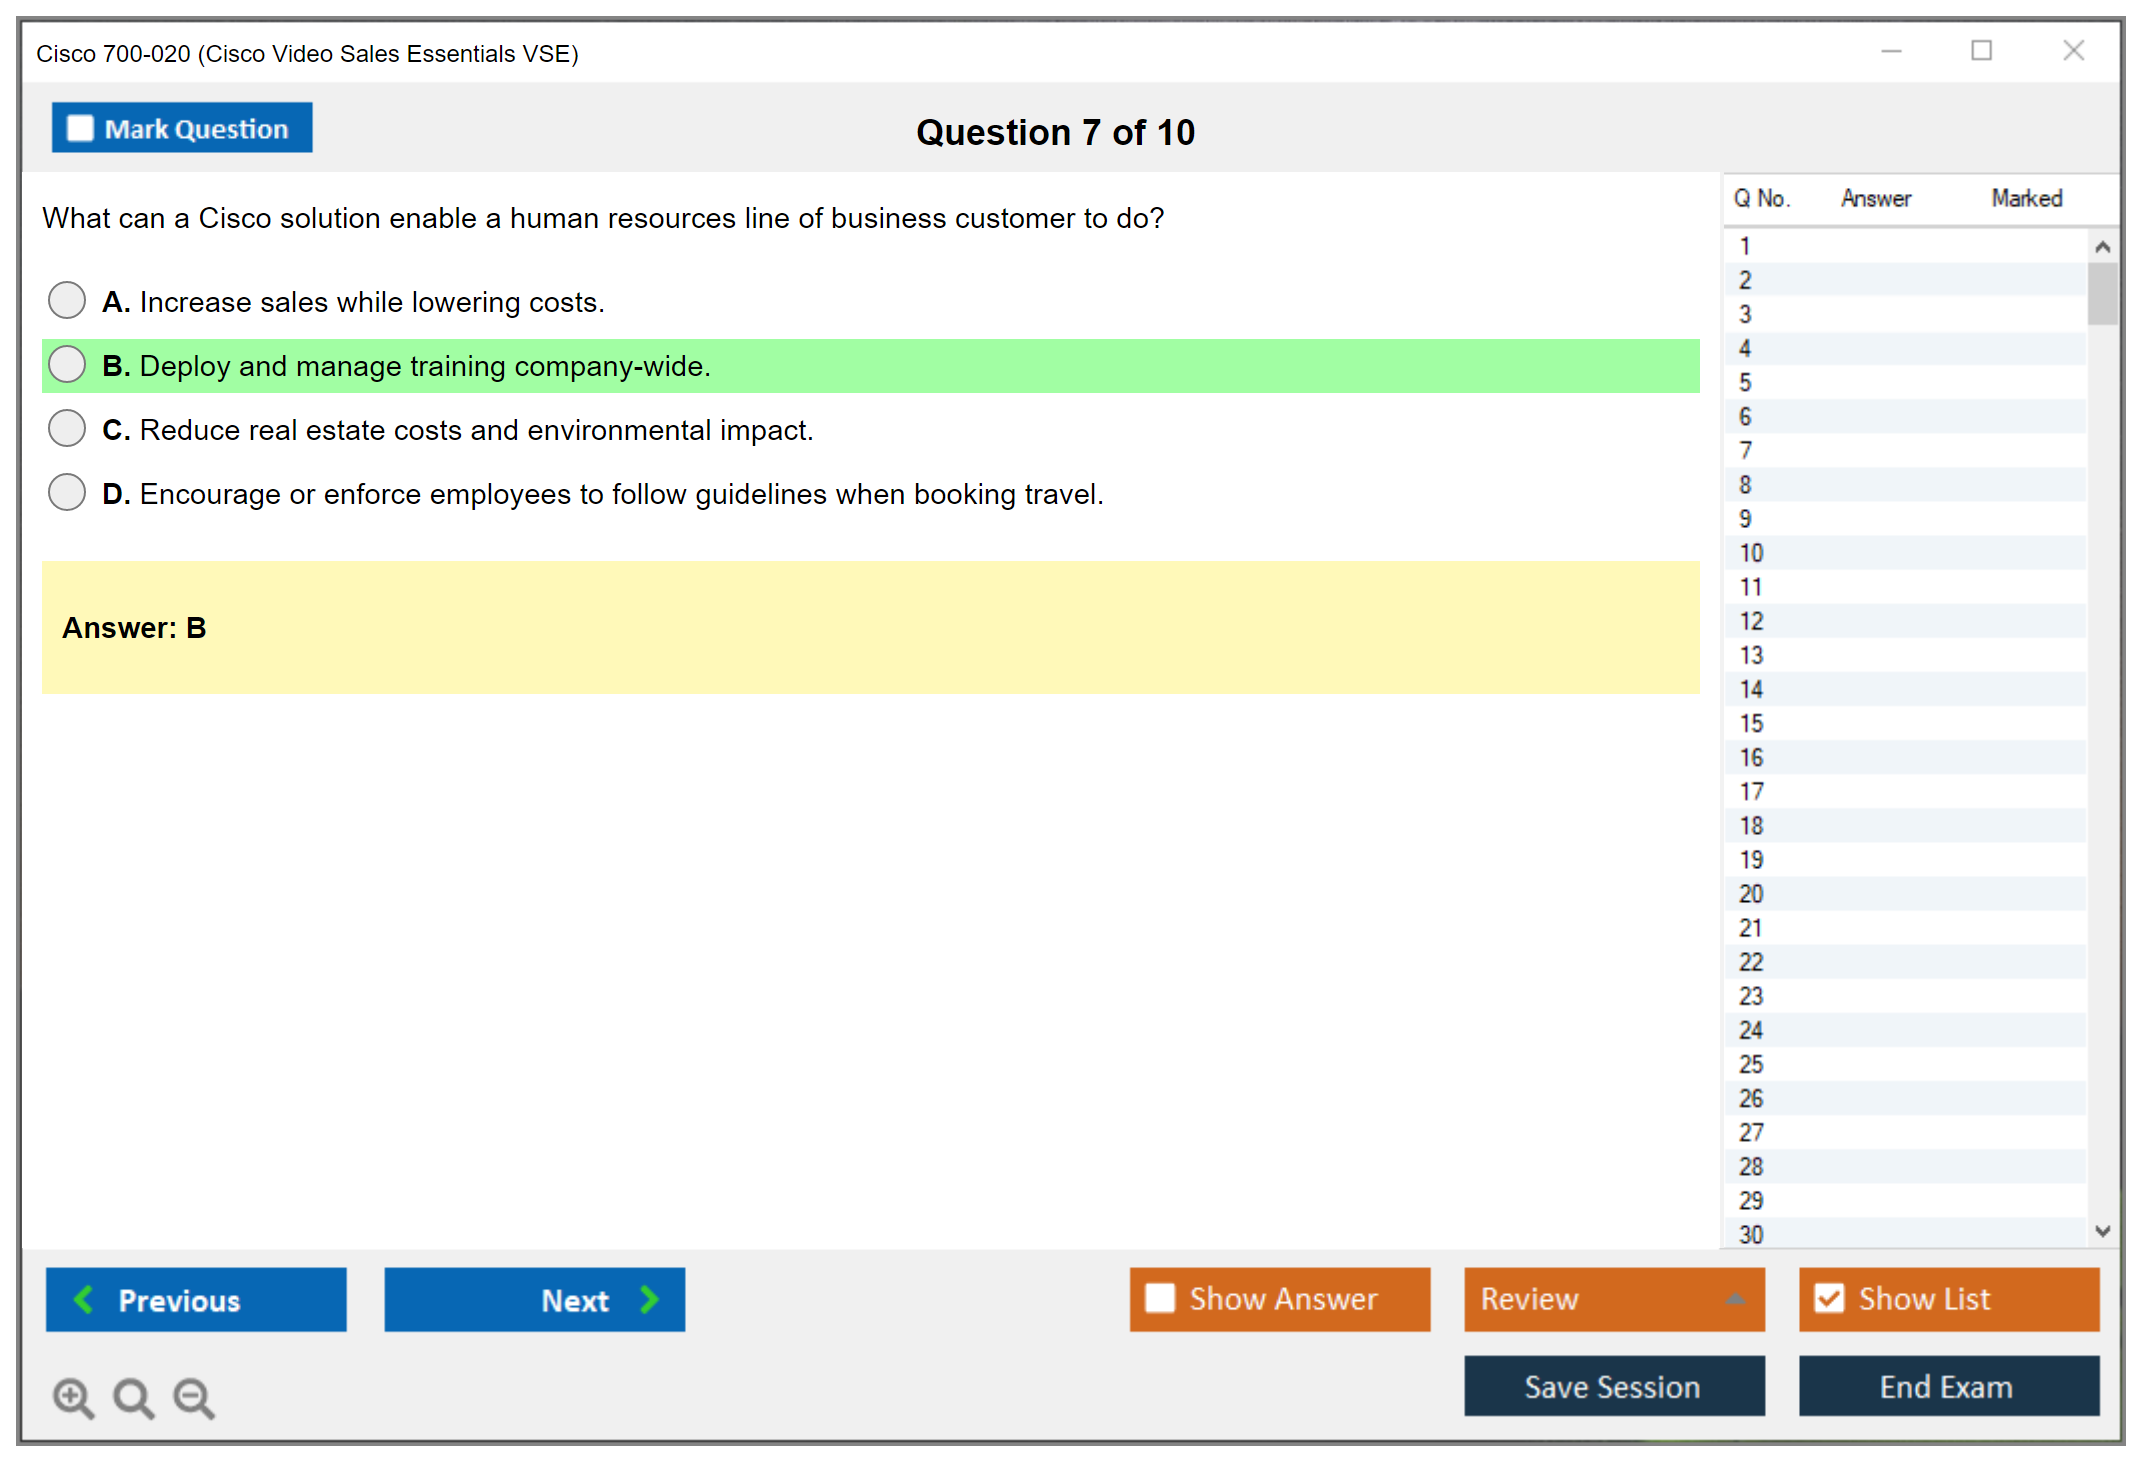Image resolution: width=2150 pixels, height=1470 pixels.
Task: Click the zoom in magnifier icon
Action: [73, 1397]
